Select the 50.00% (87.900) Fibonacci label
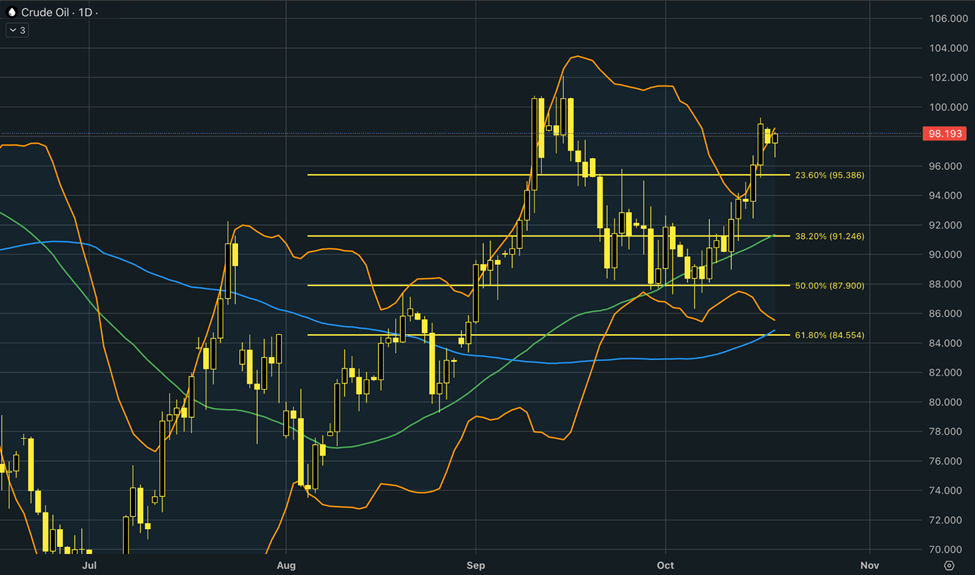Screen dimensions: 975x575 [829, 286]
